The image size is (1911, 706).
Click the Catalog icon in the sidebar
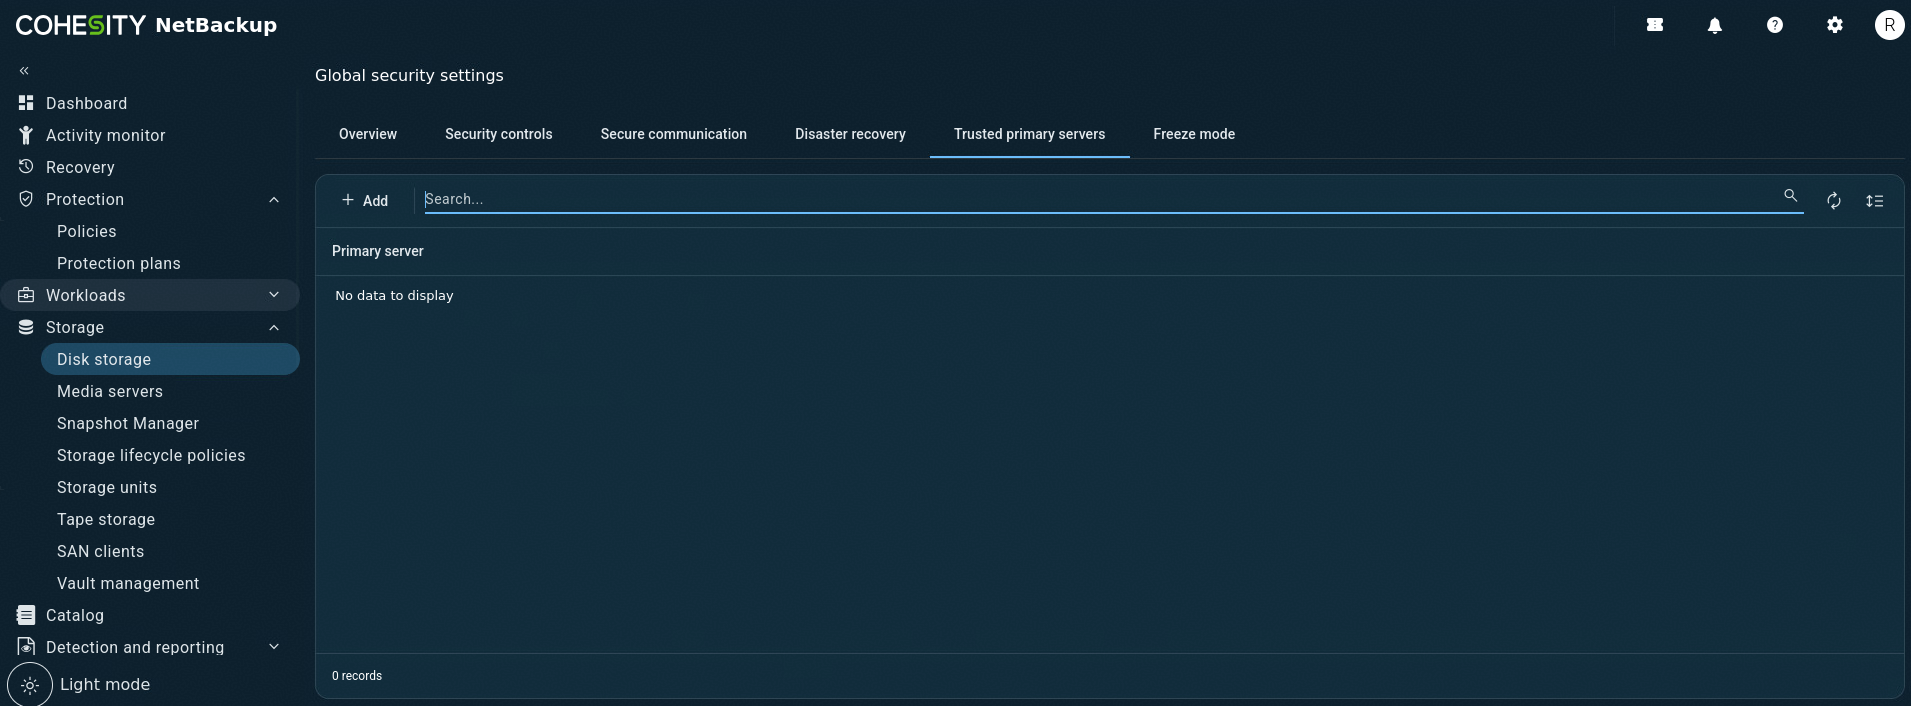(26, 615)
